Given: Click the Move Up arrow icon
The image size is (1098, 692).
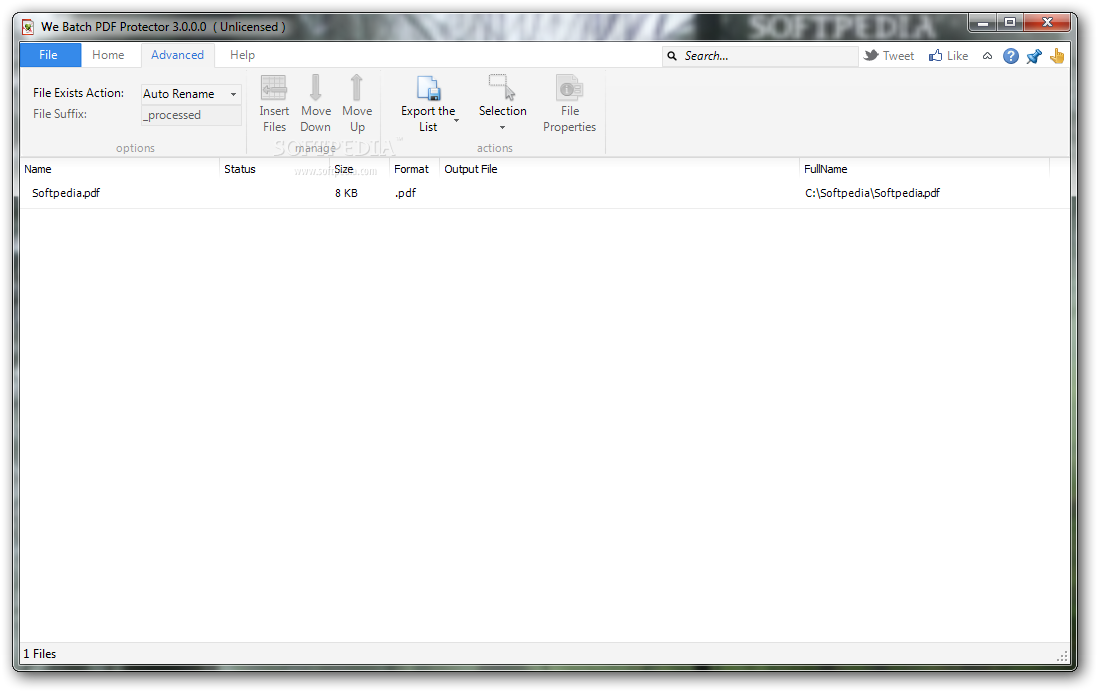Looking at the screenshot, I should click(x=356, y=88).
